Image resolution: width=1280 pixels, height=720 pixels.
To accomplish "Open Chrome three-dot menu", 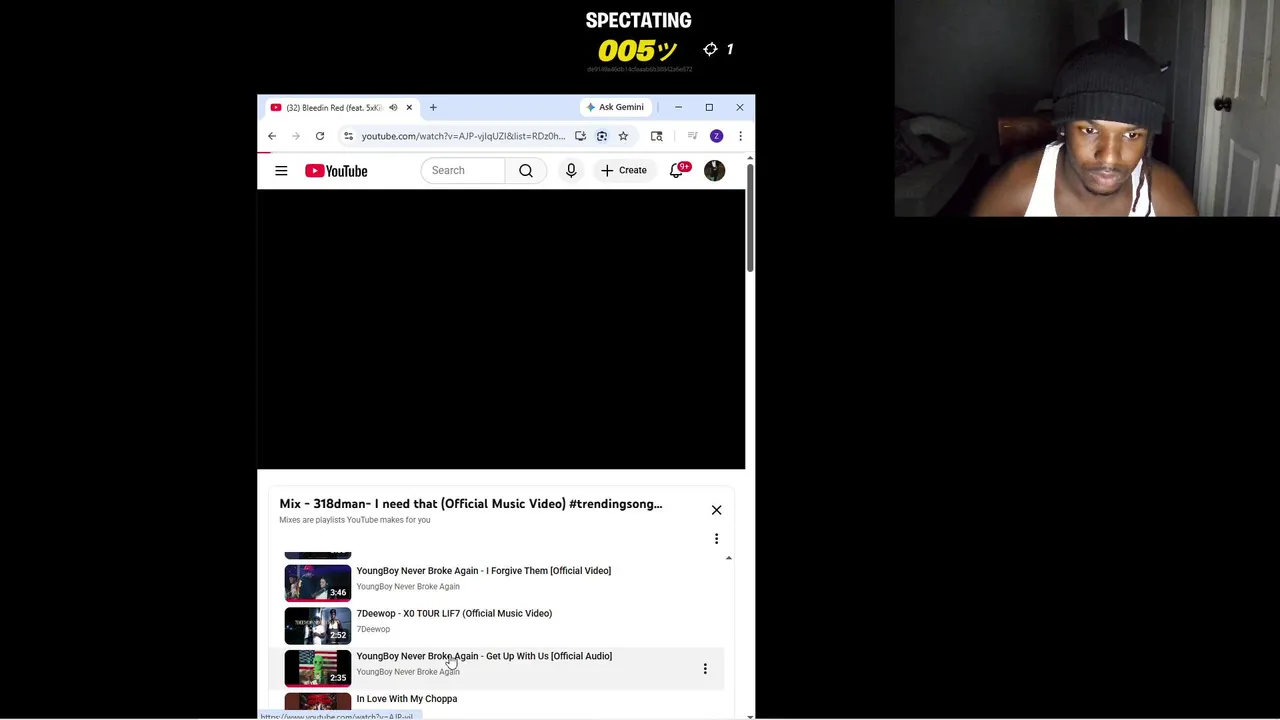I will click(740, 136).
